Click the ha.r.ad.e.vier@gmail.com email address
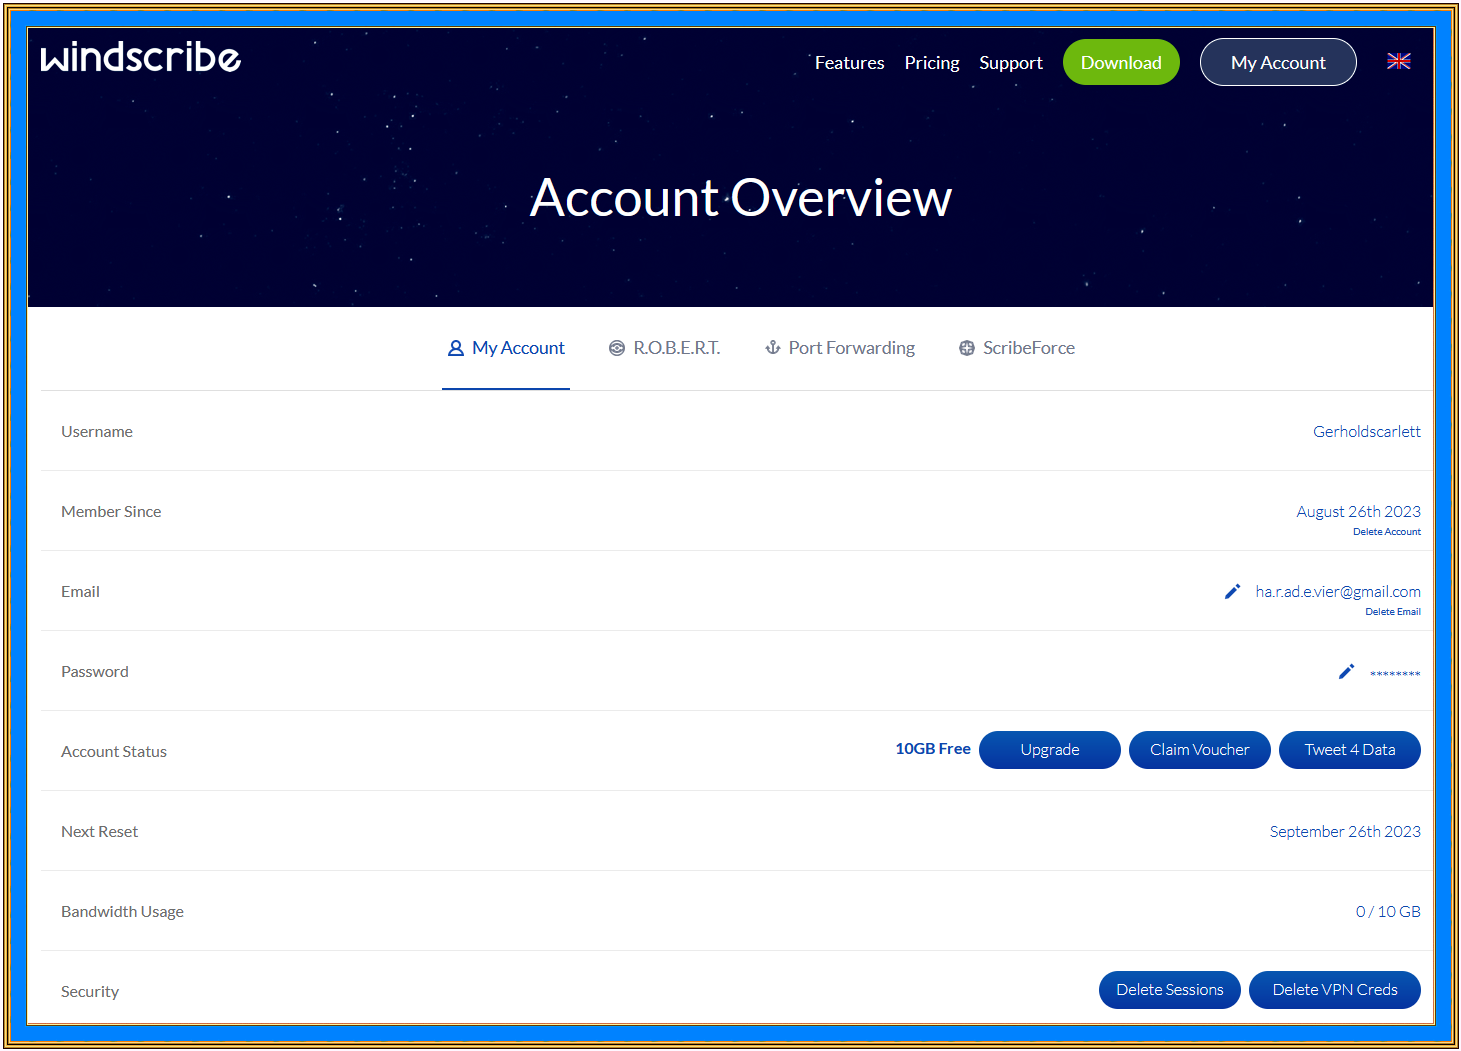Image resolution: width=1461 pixels, height=1051 pixels. 1338,592
